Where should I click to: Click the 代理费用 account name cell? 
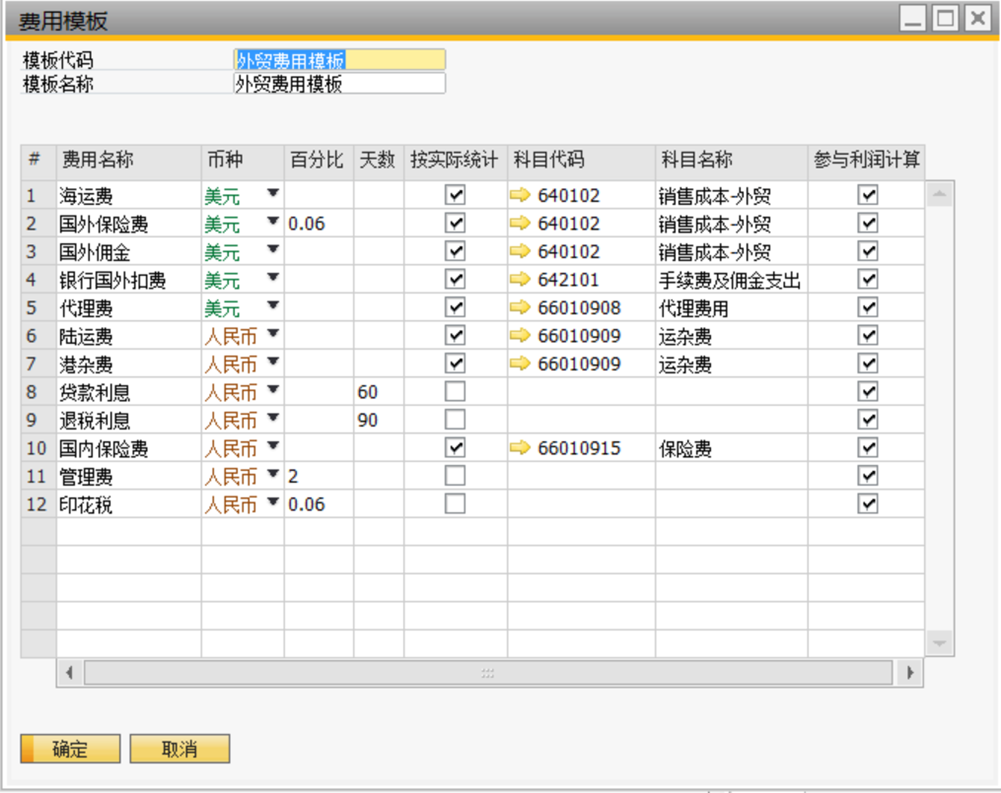pos(731,307)
